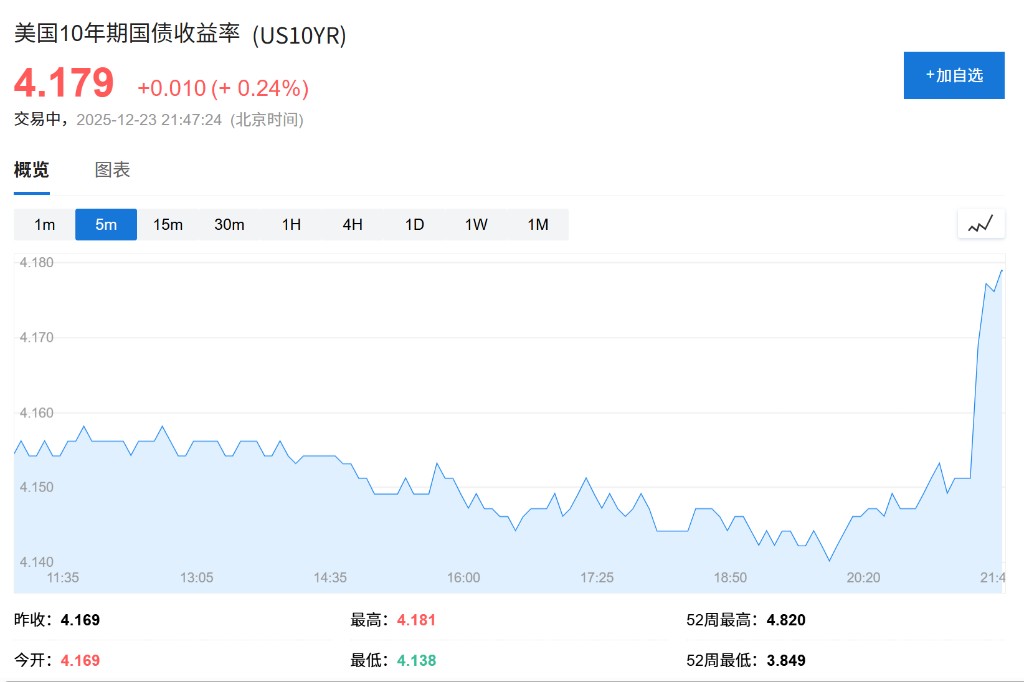This screenshot has height=682, width=1024.
Task: Open the line chart type icon
Action: (x=980, y=224)
